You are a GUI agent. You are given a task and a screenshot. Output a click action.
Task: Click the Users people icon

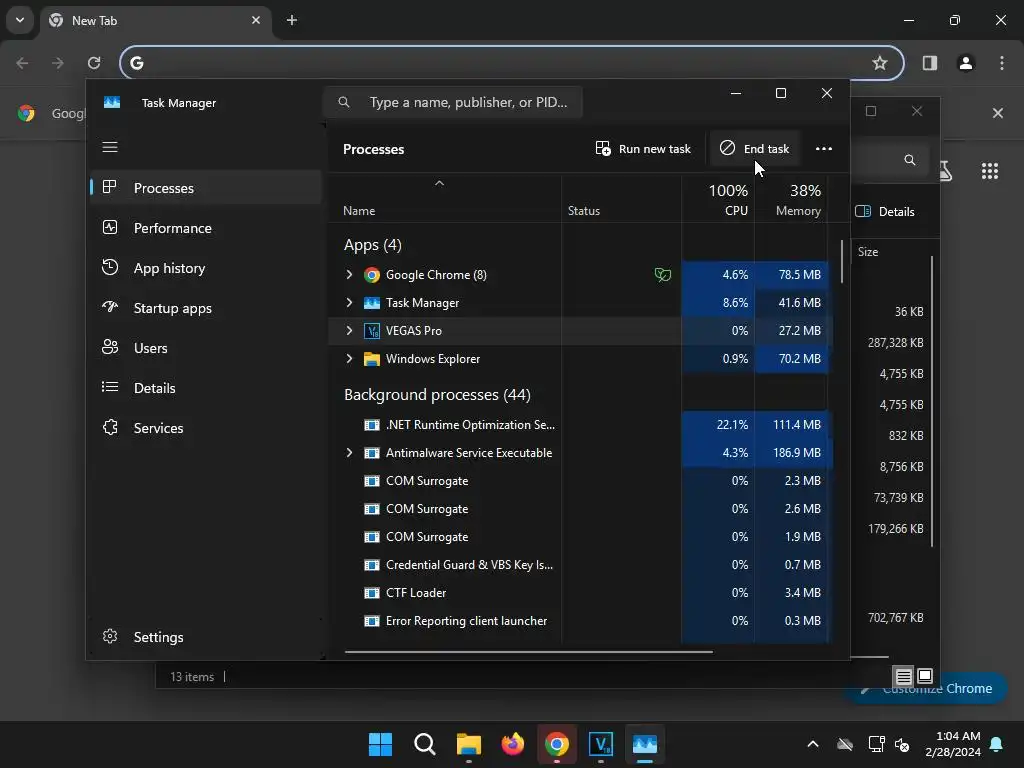coord(110,347)
